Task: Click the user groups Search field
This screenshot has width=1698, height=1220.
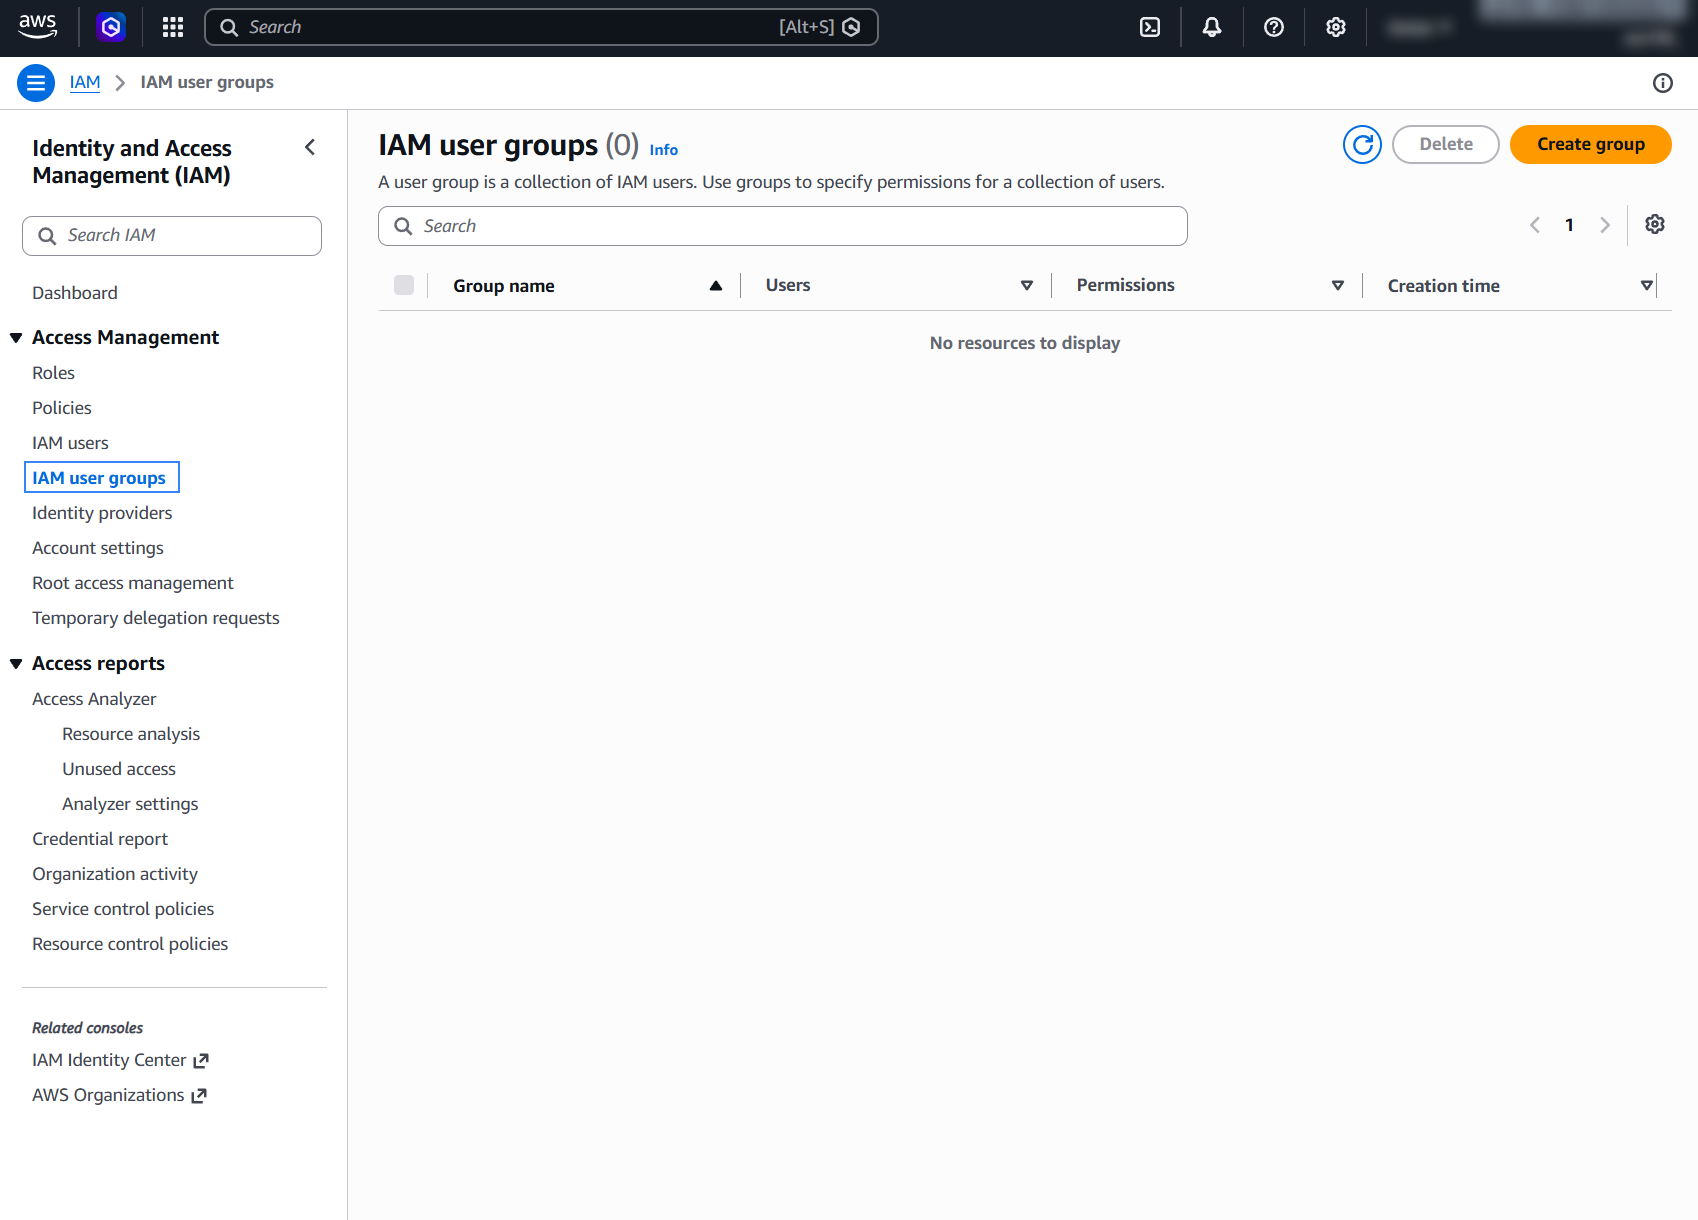Action: (783, 226)
